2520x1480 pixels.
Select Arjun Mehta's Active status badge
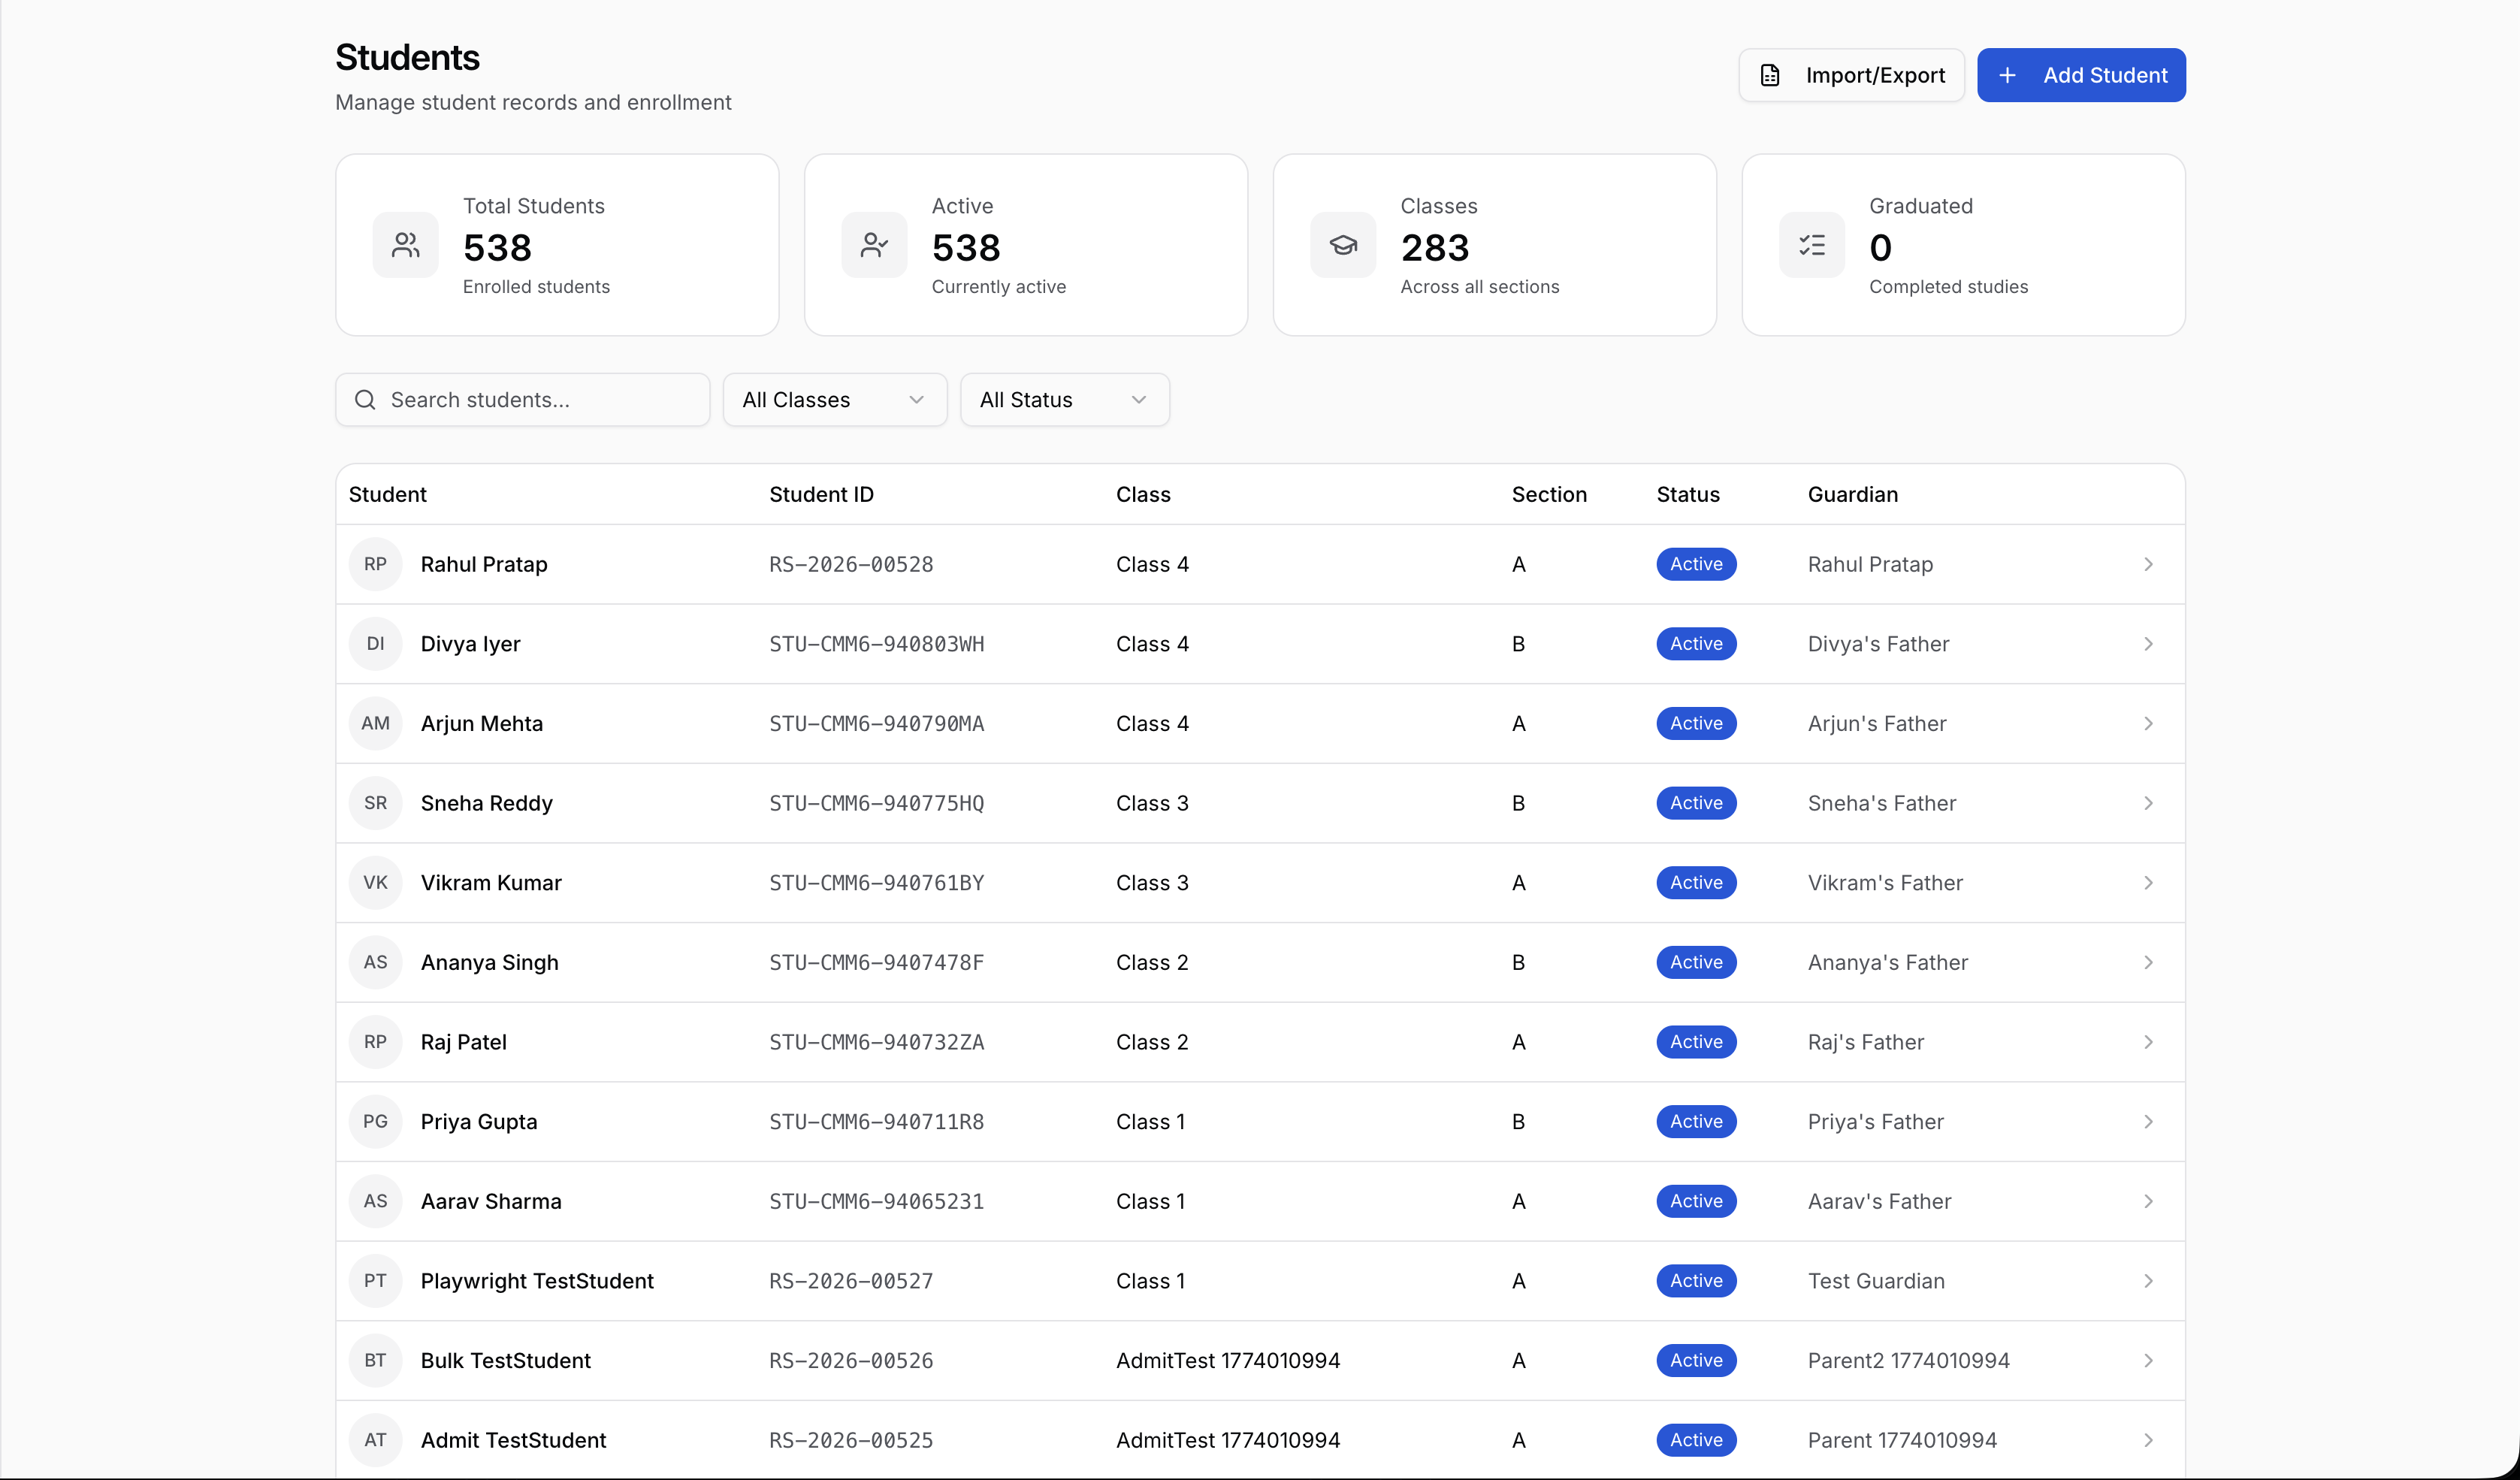1696,723
